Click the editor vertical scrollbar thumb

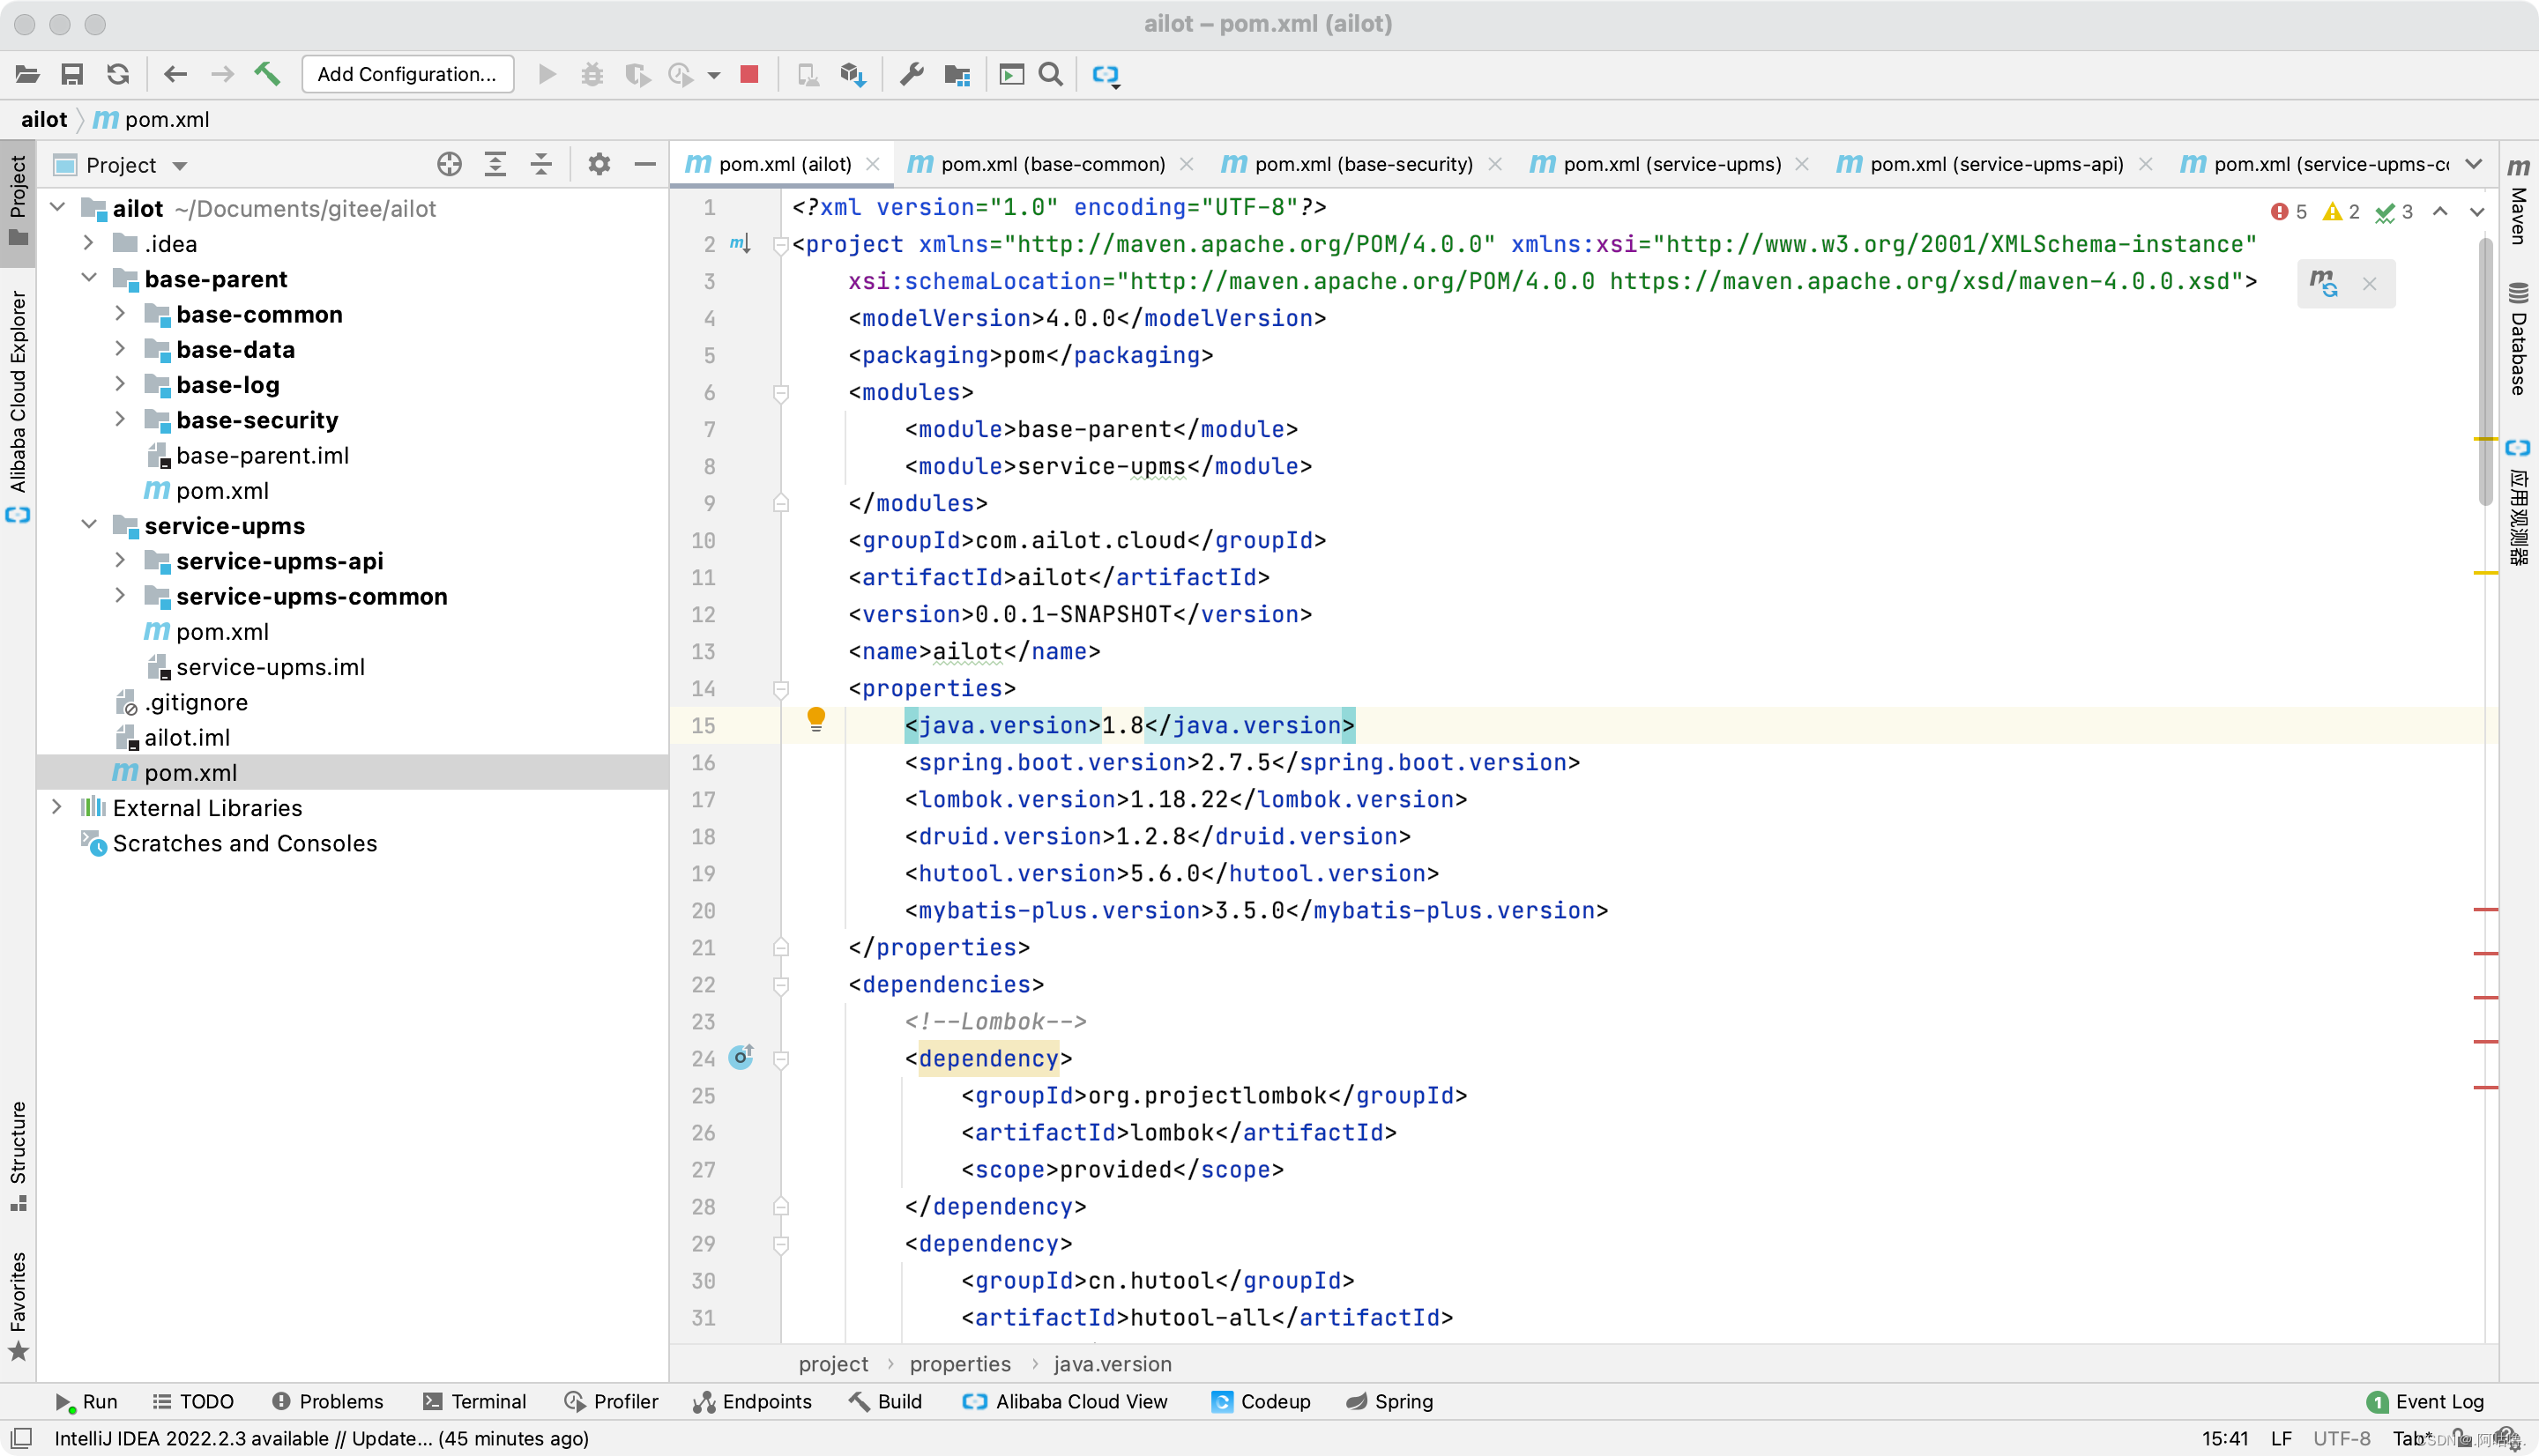tap(2486, 372)
